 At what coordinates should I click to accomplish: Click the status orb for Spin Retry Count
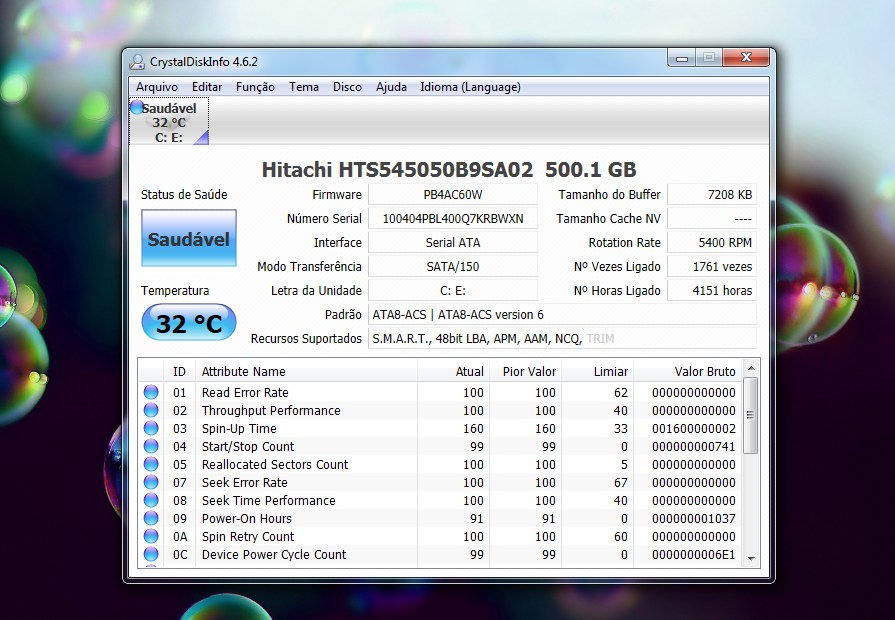click(x=151, y=536)
